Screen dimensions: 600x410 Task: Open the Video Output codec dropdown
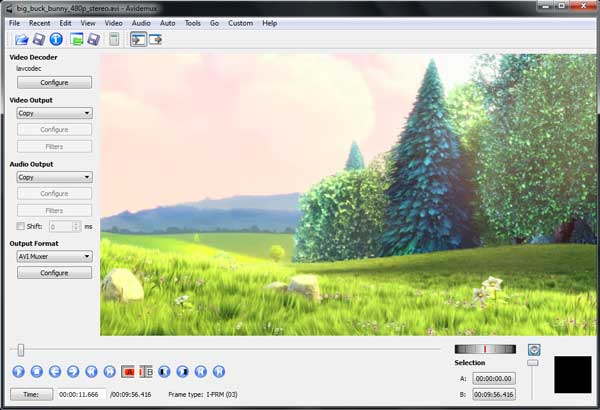[x=54, y=113]
